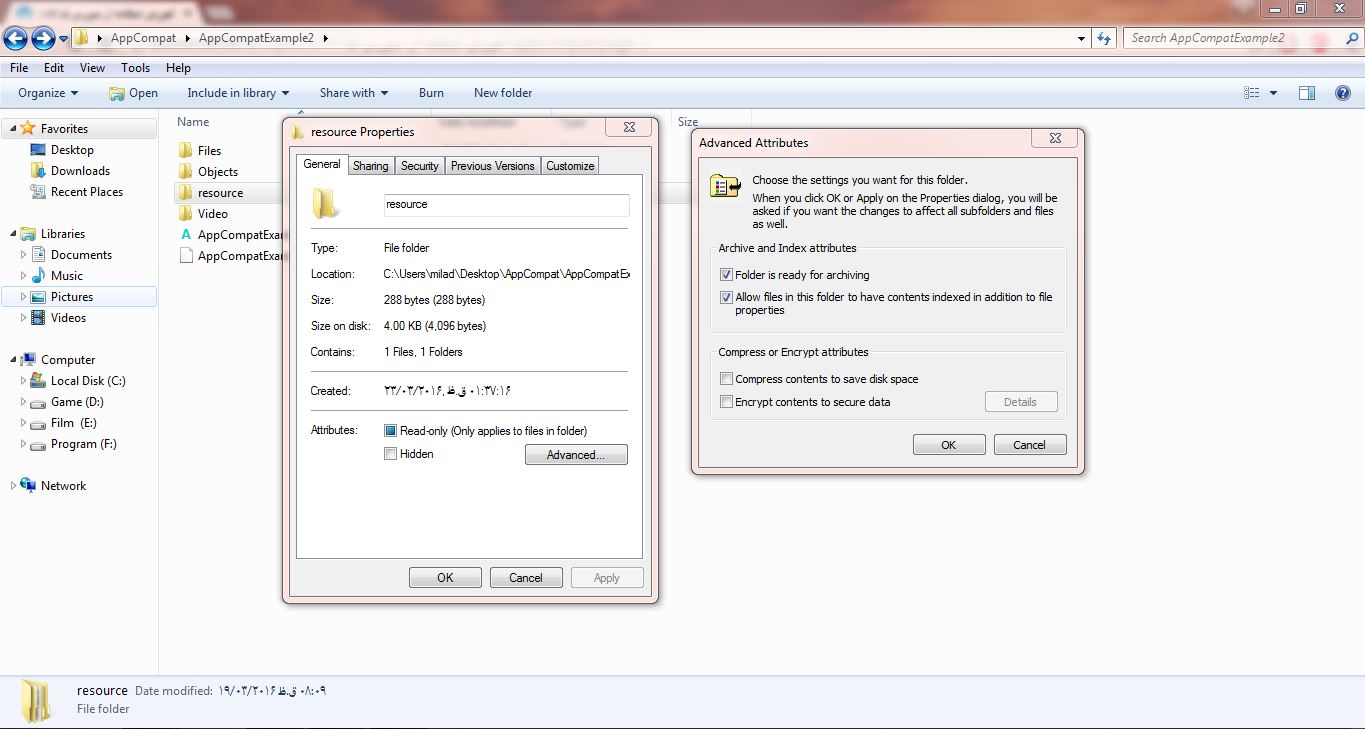Click the Video folder icon
Screen dimensions: 1365x729
[185, 214]
